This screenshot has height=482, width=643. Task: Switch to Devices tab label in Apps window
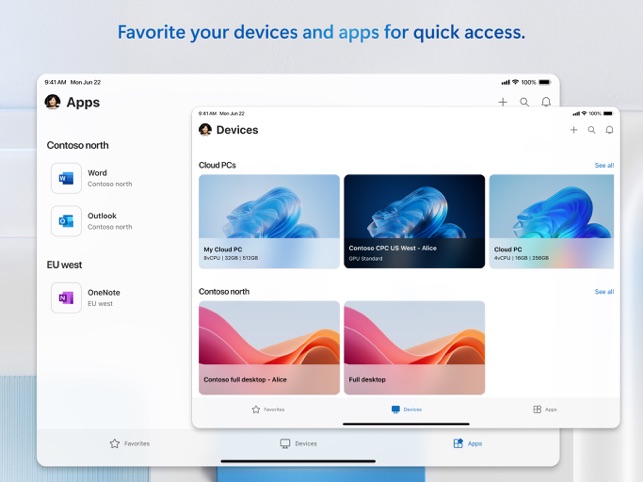(x=306, y=443)
